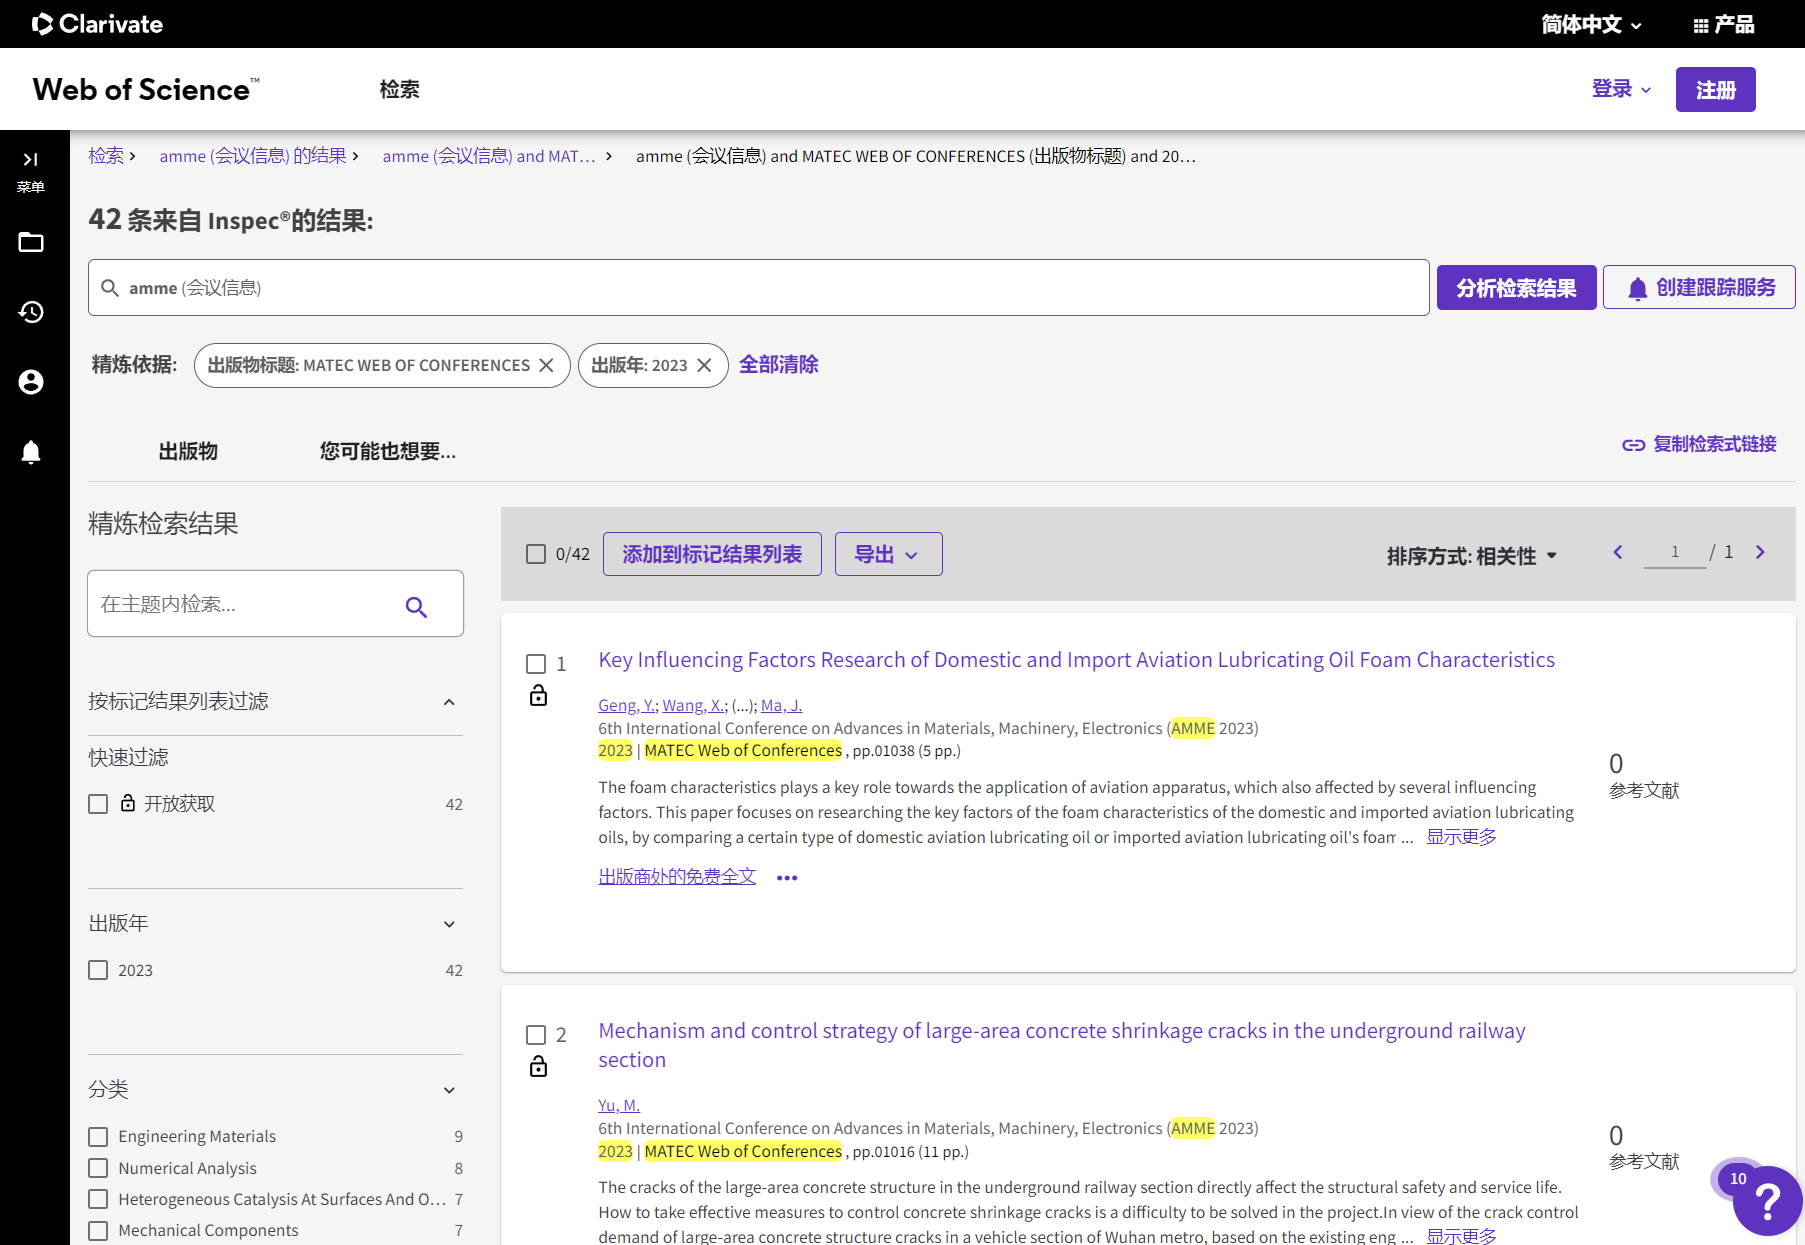Remove the MATEC WEB OF CONFERENCES filter chip
Image resolution: width=1805 pixels, height=1245 pixels.
coord(546,365)
